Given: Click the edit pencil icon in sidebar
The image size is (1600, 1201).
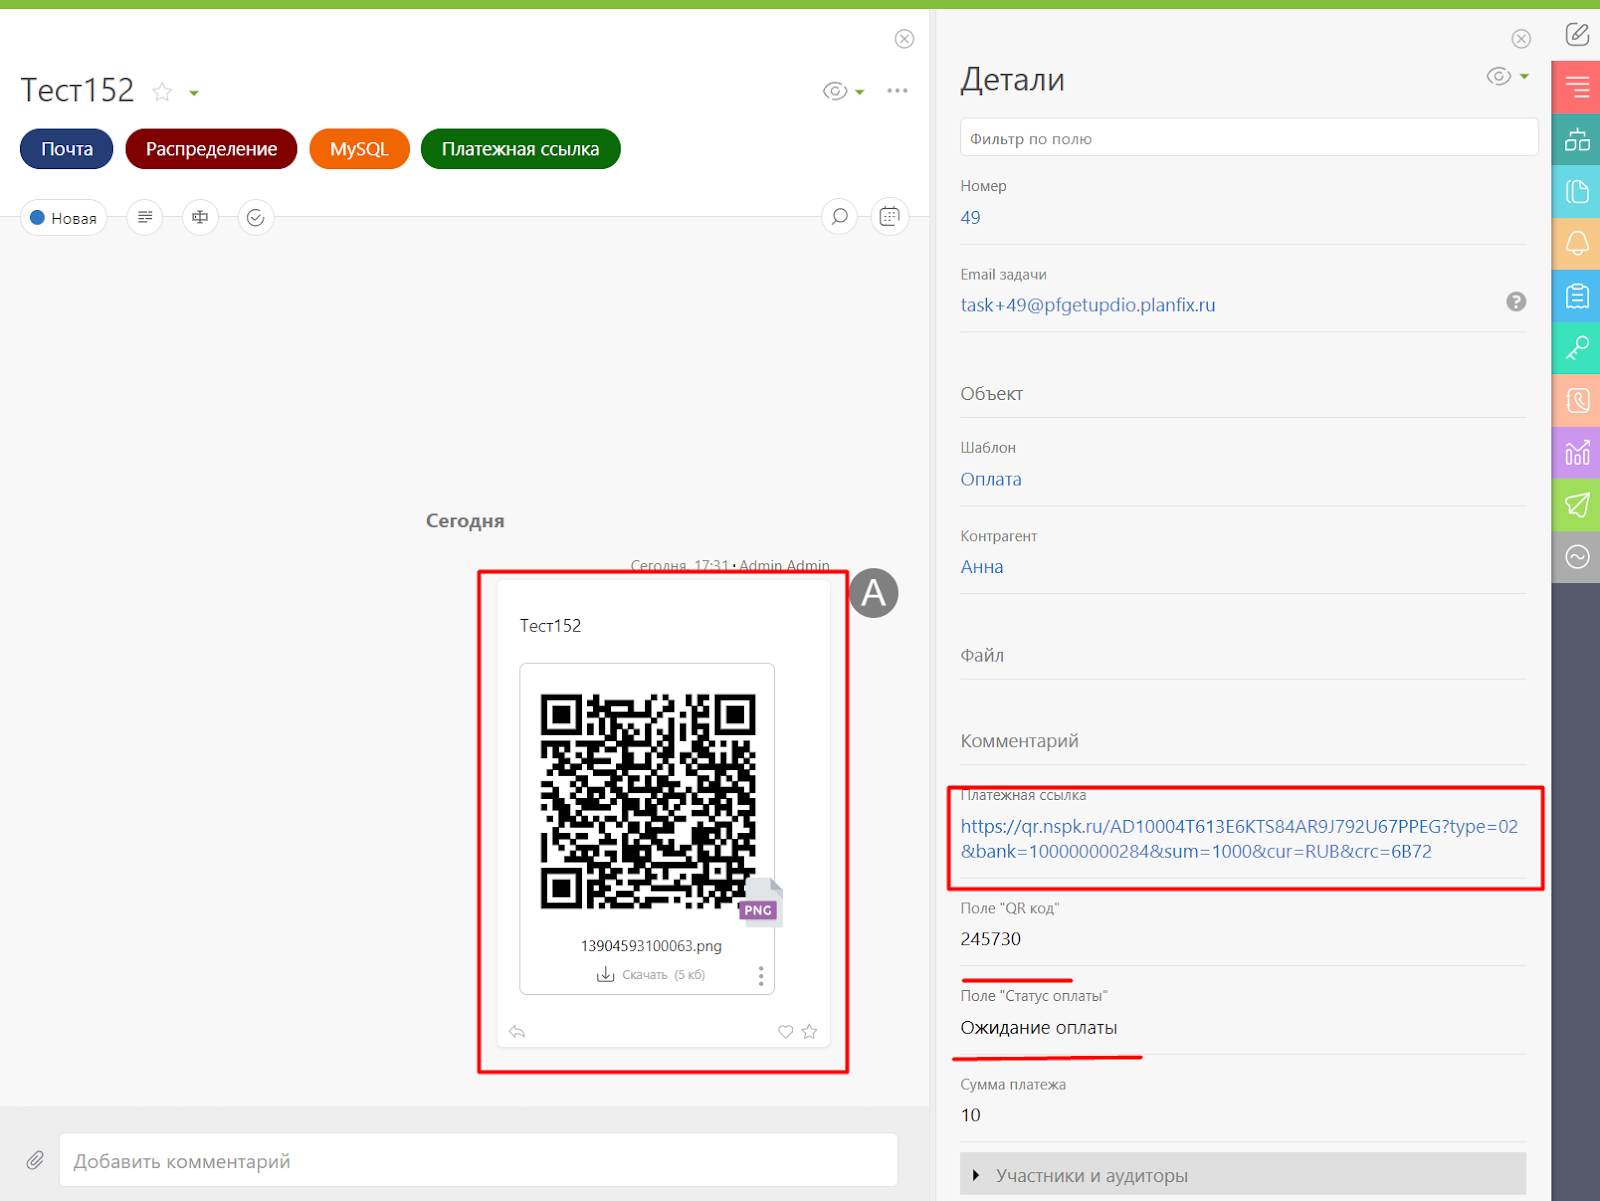Looking at the screenshot, I should pyautogui.click(x=1577, y=34).
